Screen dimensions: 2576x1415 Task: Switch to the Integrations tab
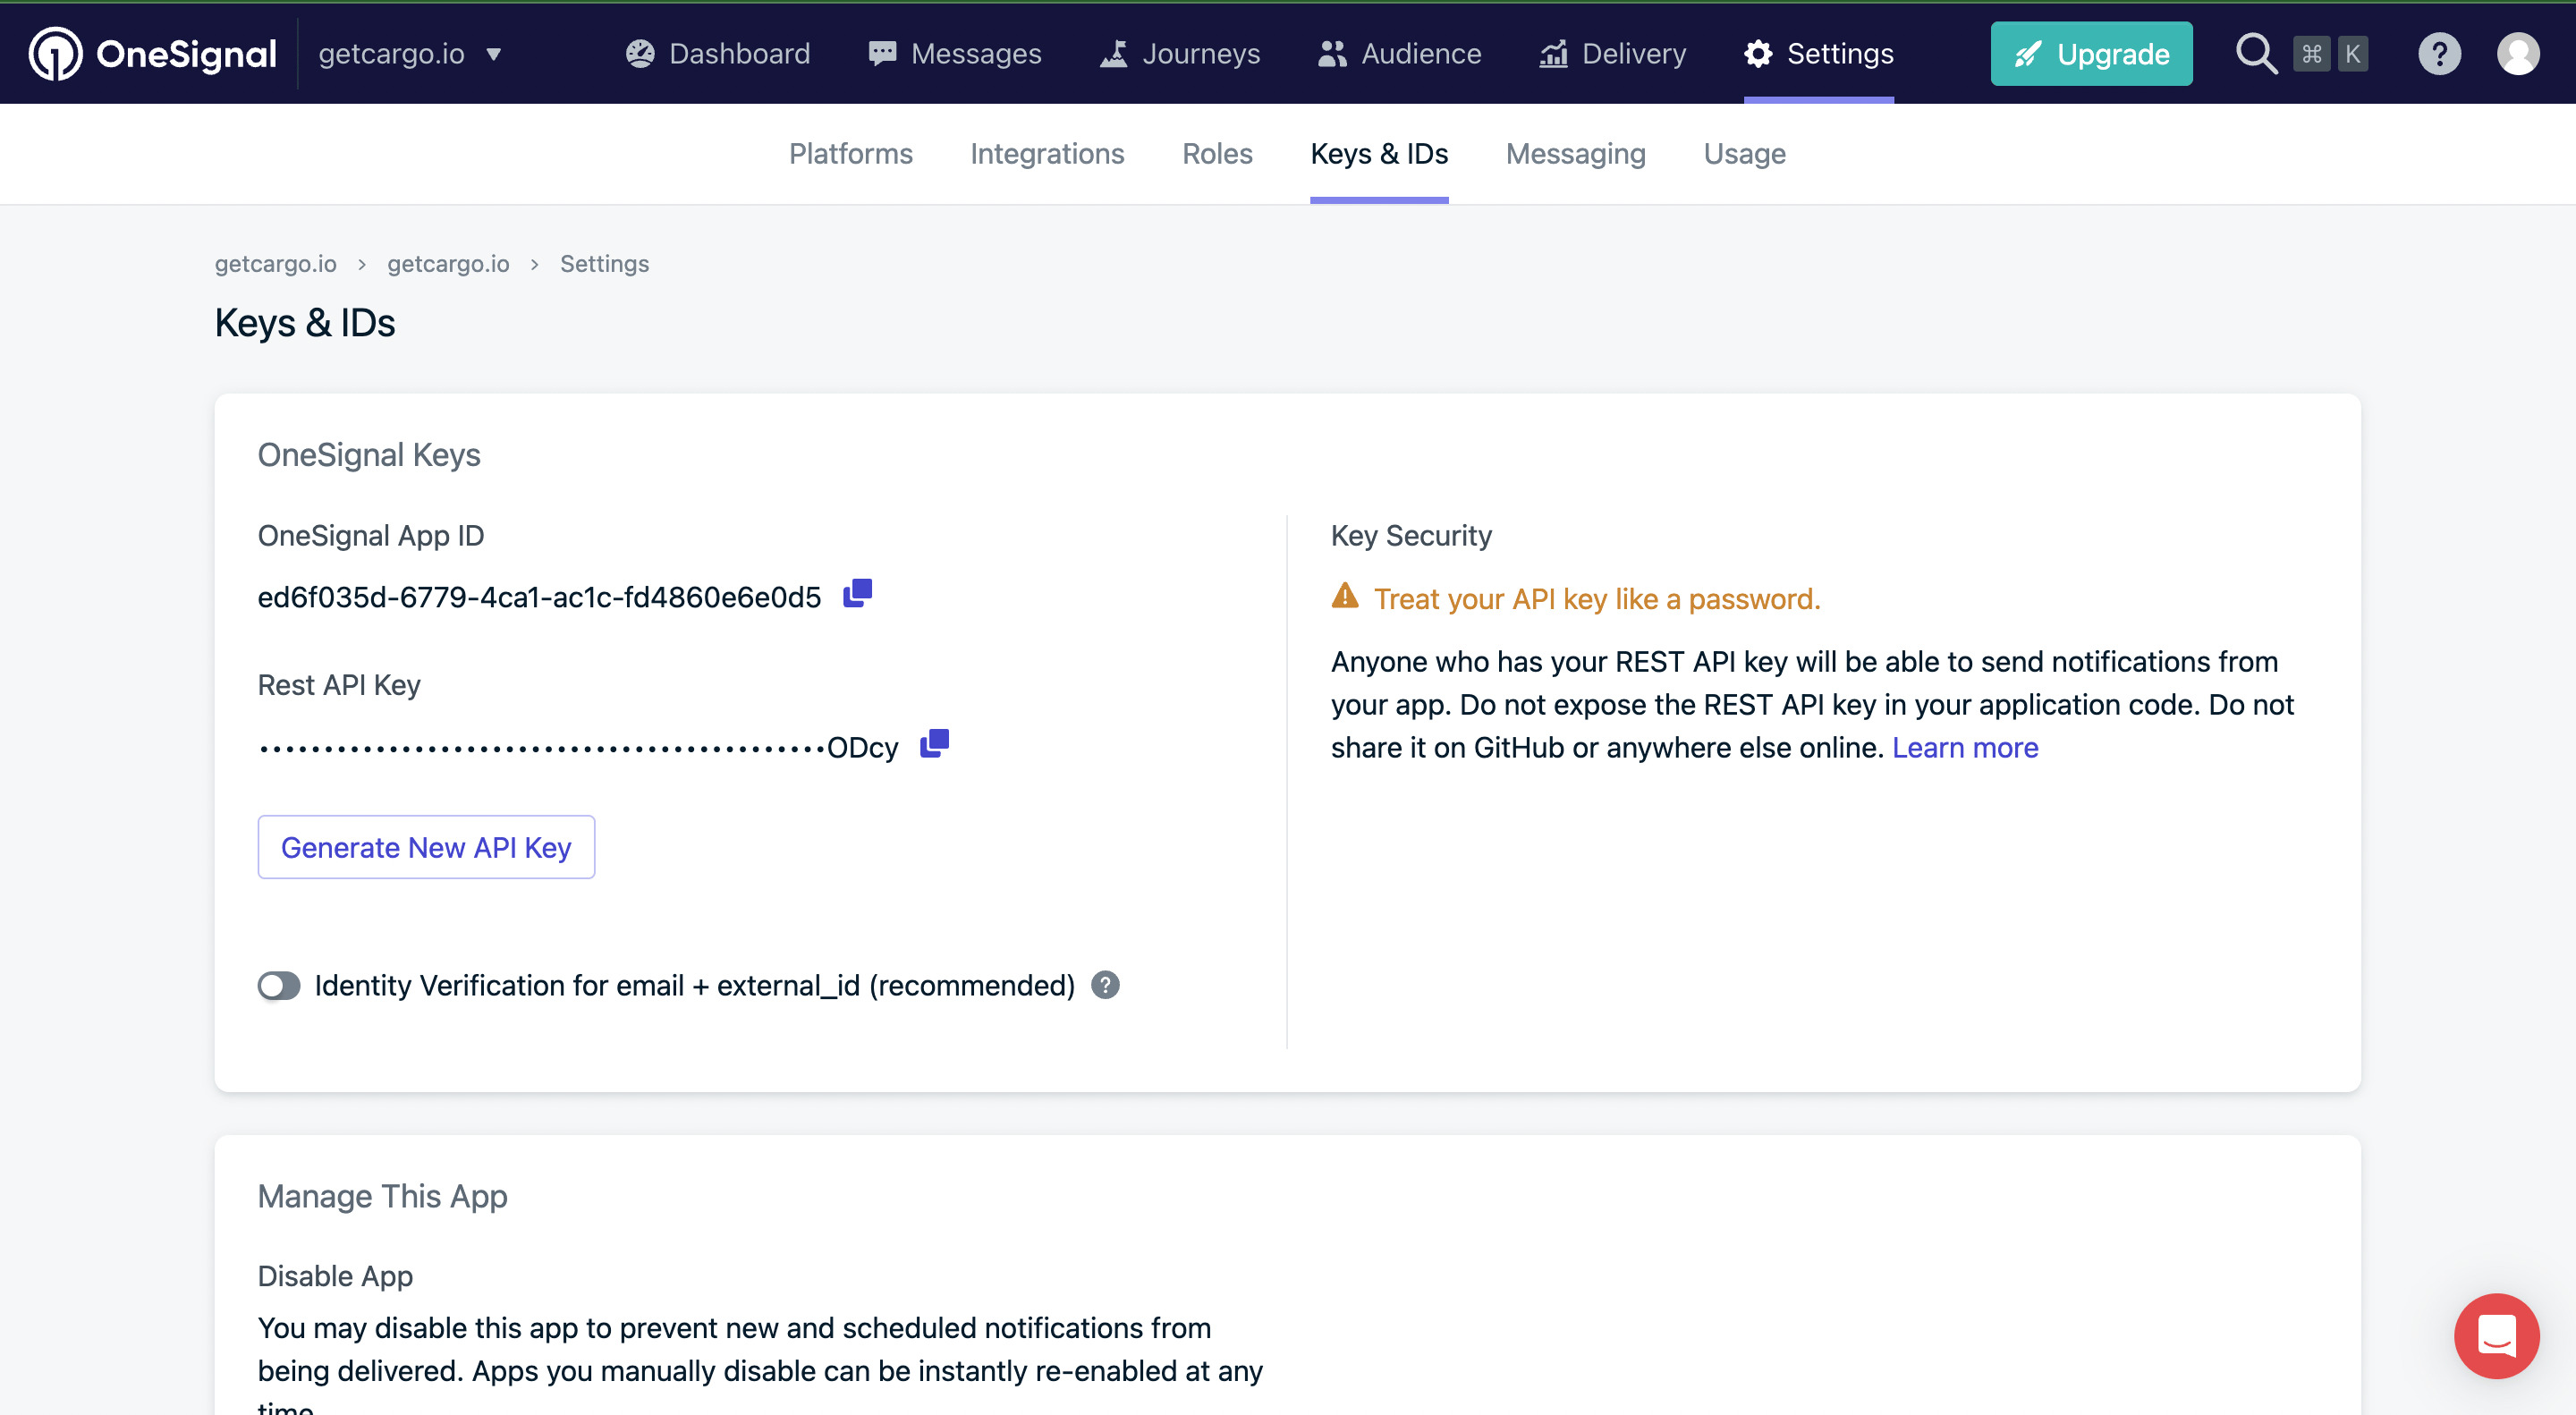[1047, 153]
